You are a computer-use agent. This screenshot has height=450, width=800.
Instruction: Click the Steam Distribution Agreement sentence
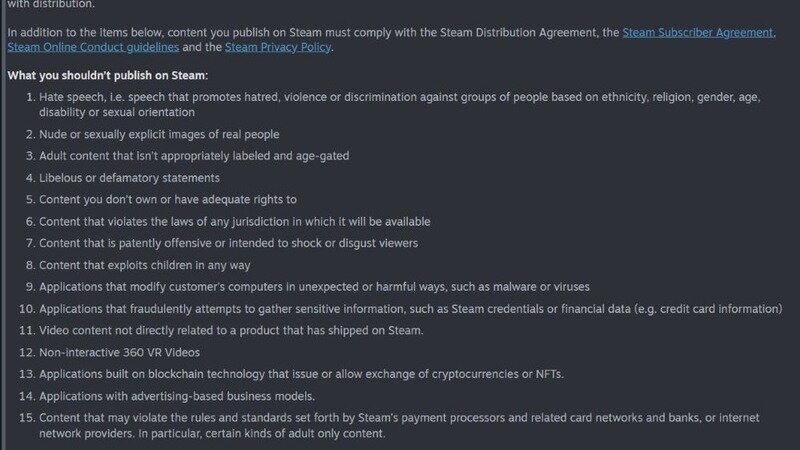(391, 40)
